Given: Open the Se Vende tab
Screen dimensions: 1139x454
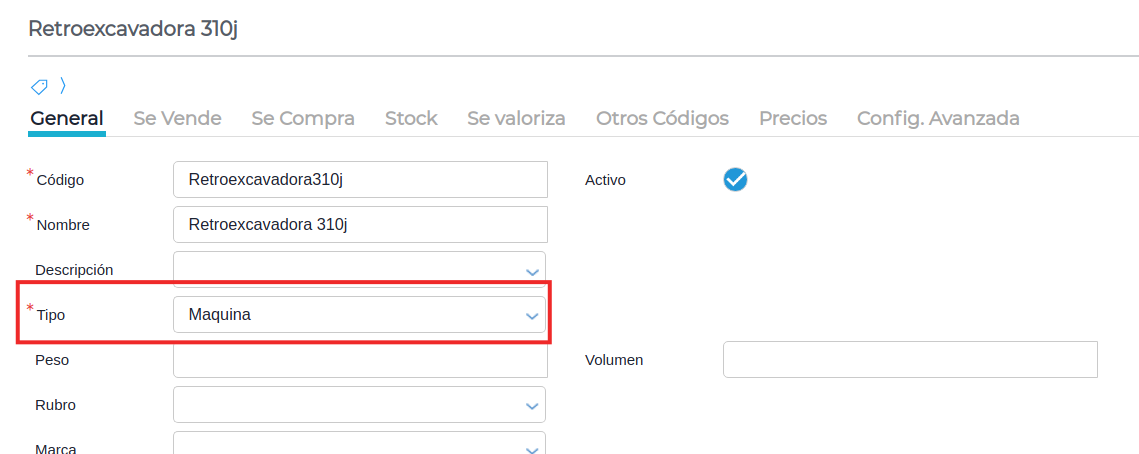Looking at the screenshot, I should click(177, 118).
